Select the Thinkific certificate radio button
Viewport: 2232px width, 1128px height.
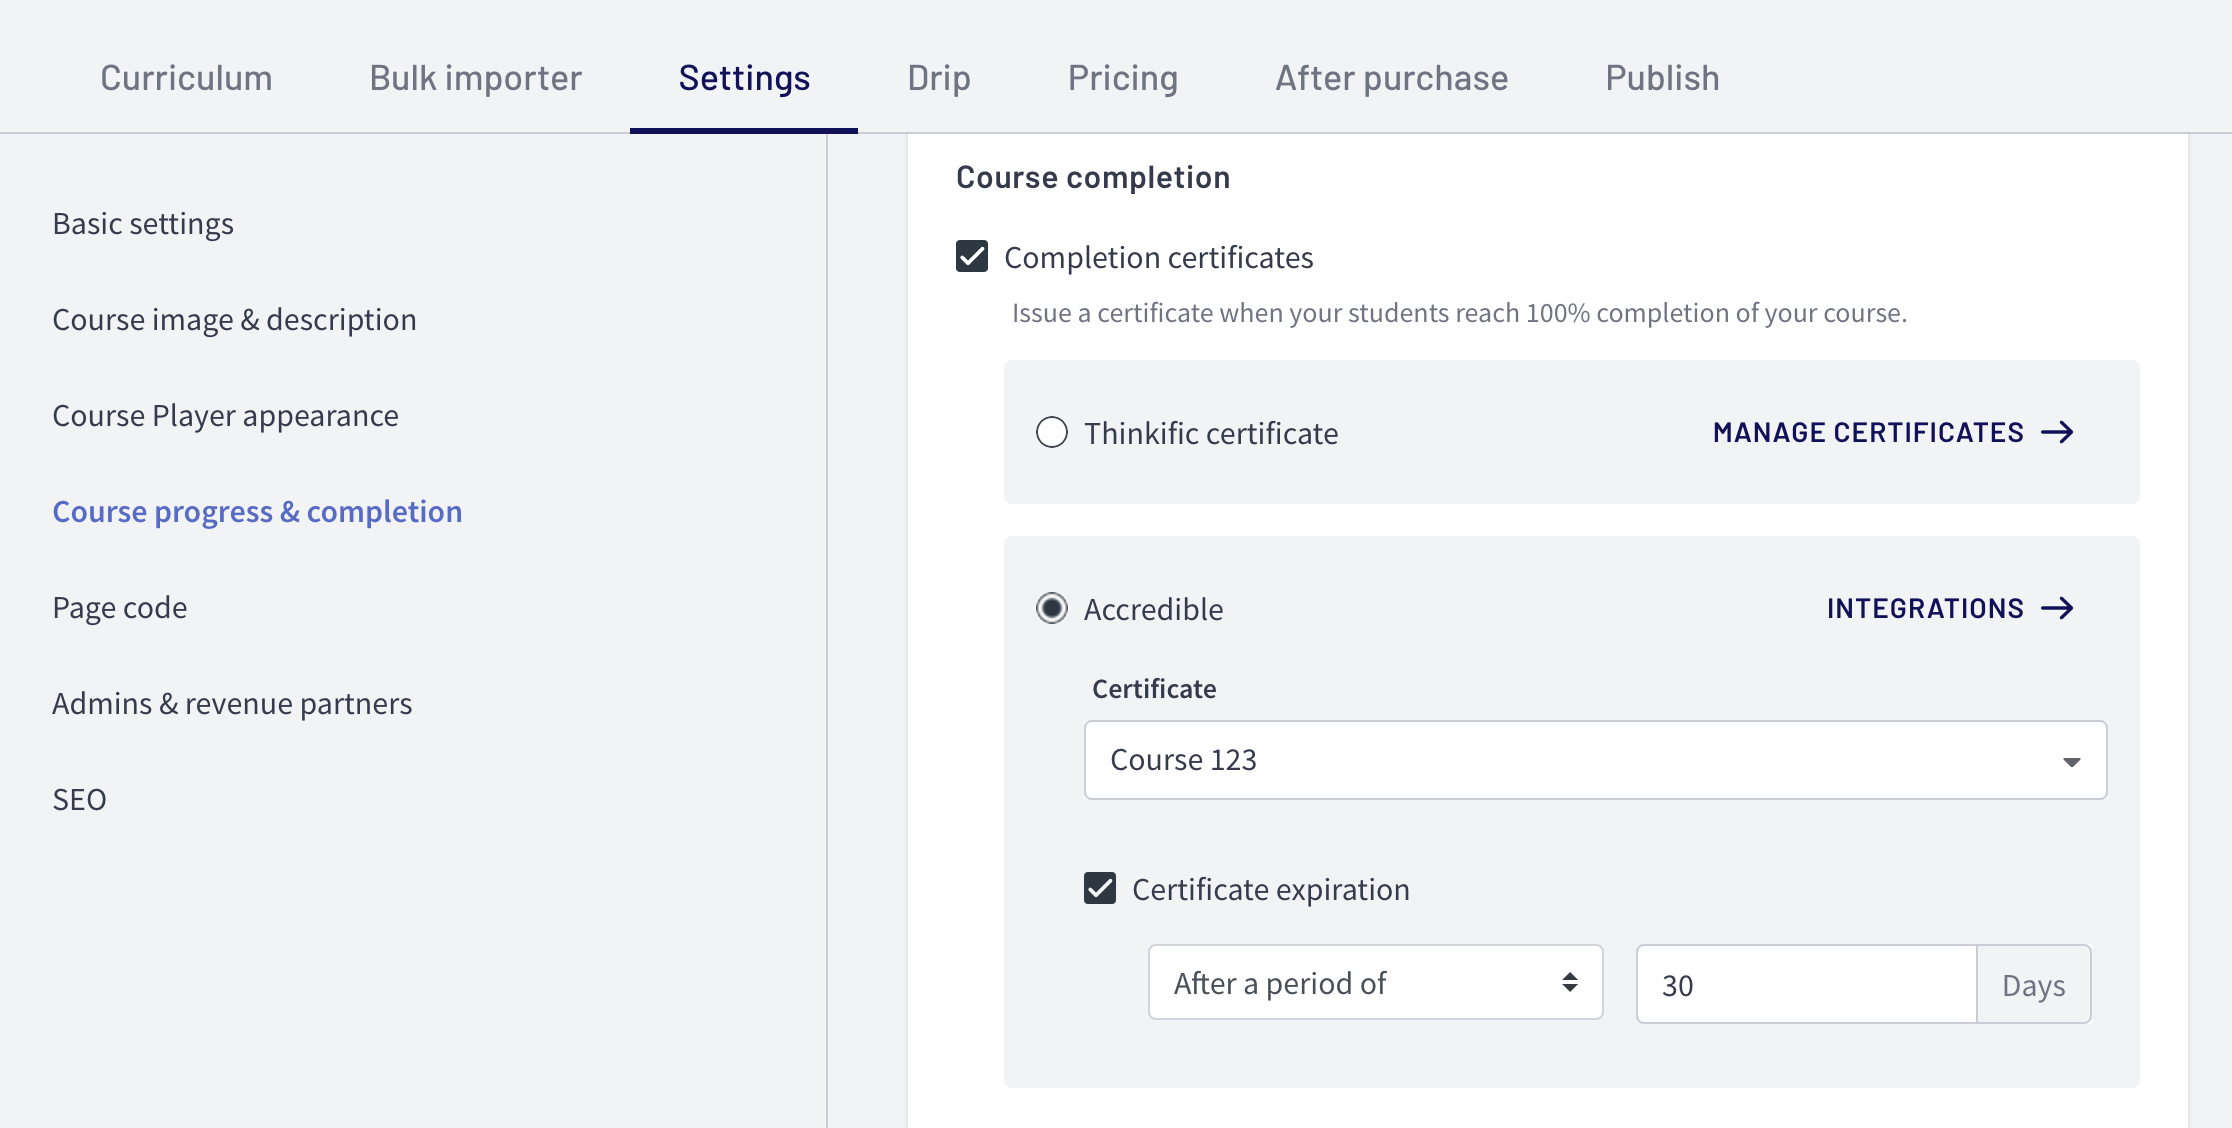pos(1051,432)
